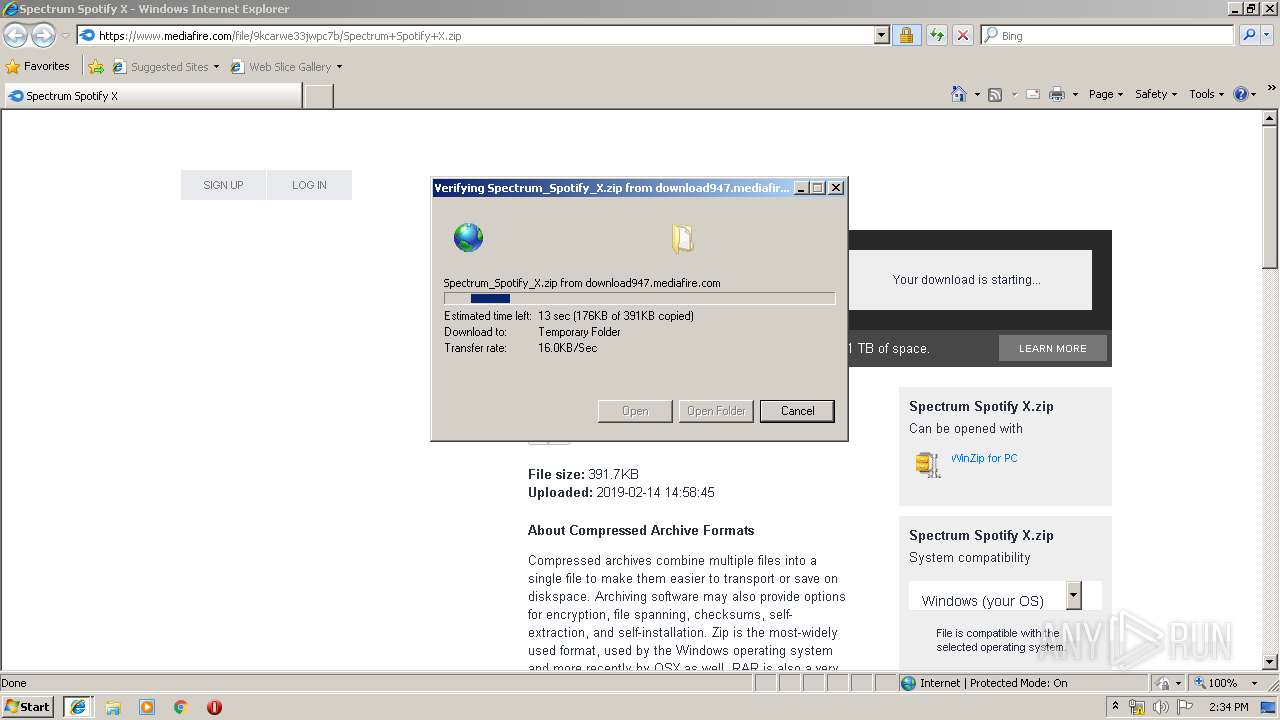Click the network tray icon
Viewport: 1280px width, 720px height.
tap(1137, 707)
